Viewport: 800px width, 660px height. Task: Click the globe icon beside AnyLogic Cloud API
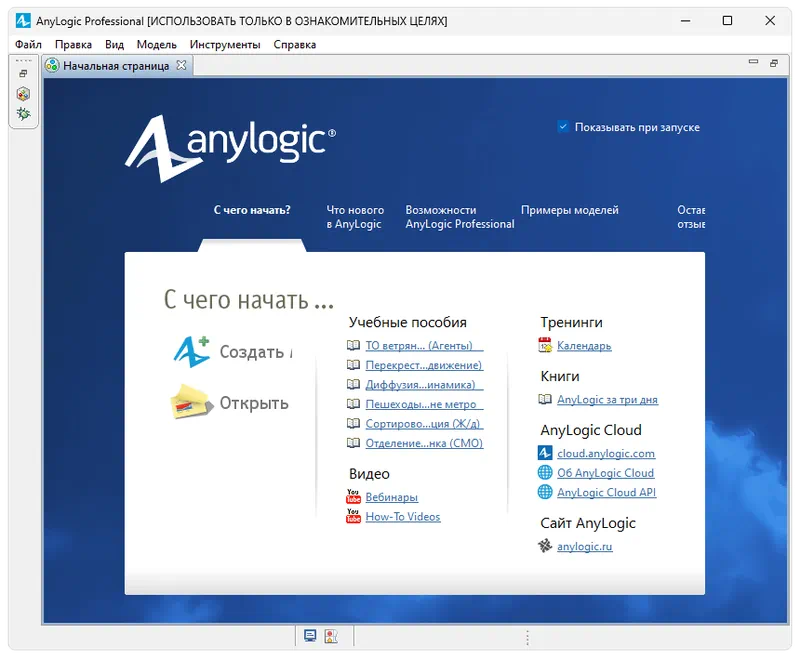tap(545, 492)
